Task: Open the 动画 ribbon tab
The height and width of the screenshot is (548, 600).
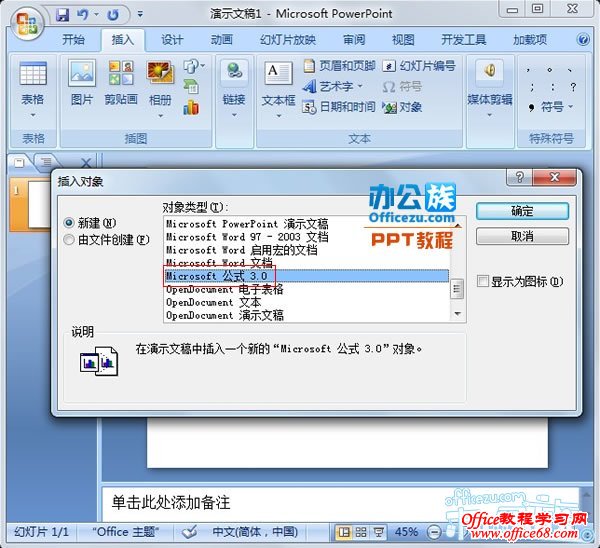Action: pyautogui.click(x=222, y=40)
